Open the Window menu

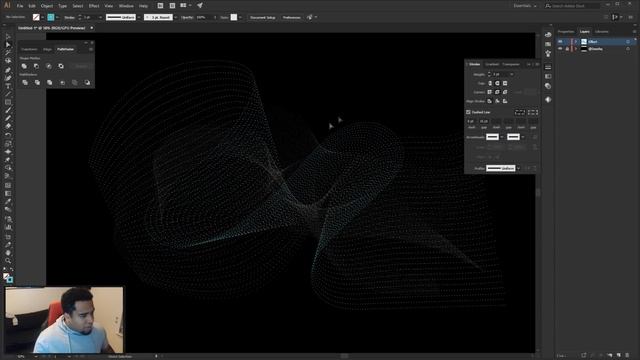(126, 6)
